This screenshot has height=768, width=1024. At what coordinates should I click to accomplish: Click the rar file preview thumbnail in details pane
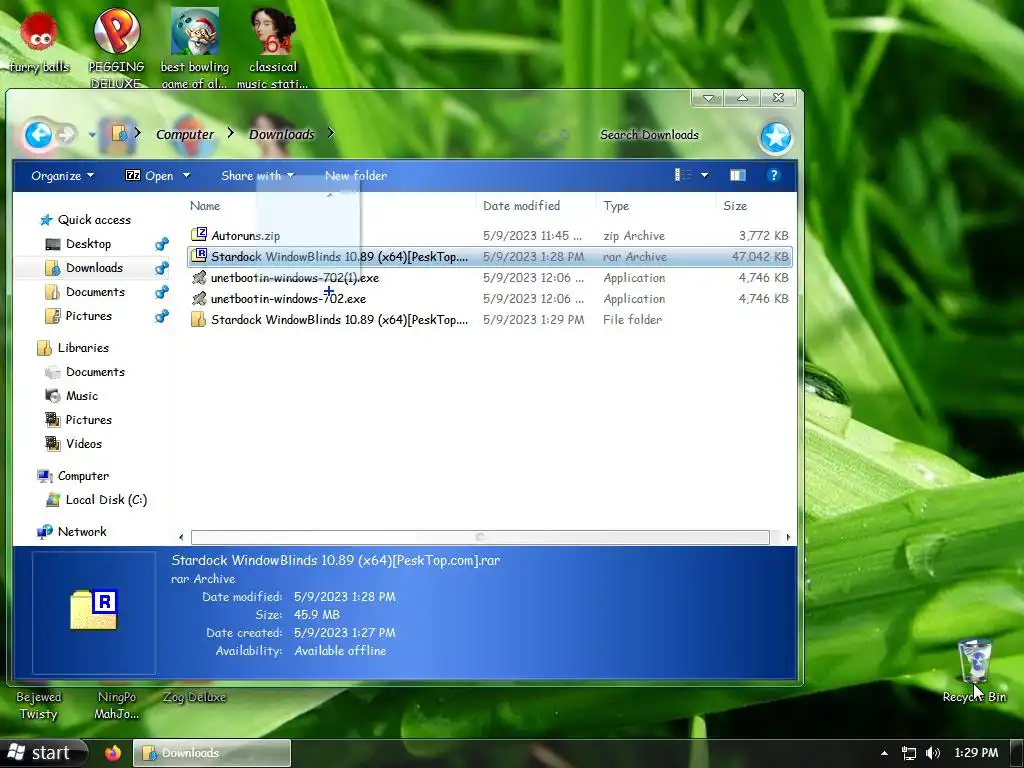point(94,611)
